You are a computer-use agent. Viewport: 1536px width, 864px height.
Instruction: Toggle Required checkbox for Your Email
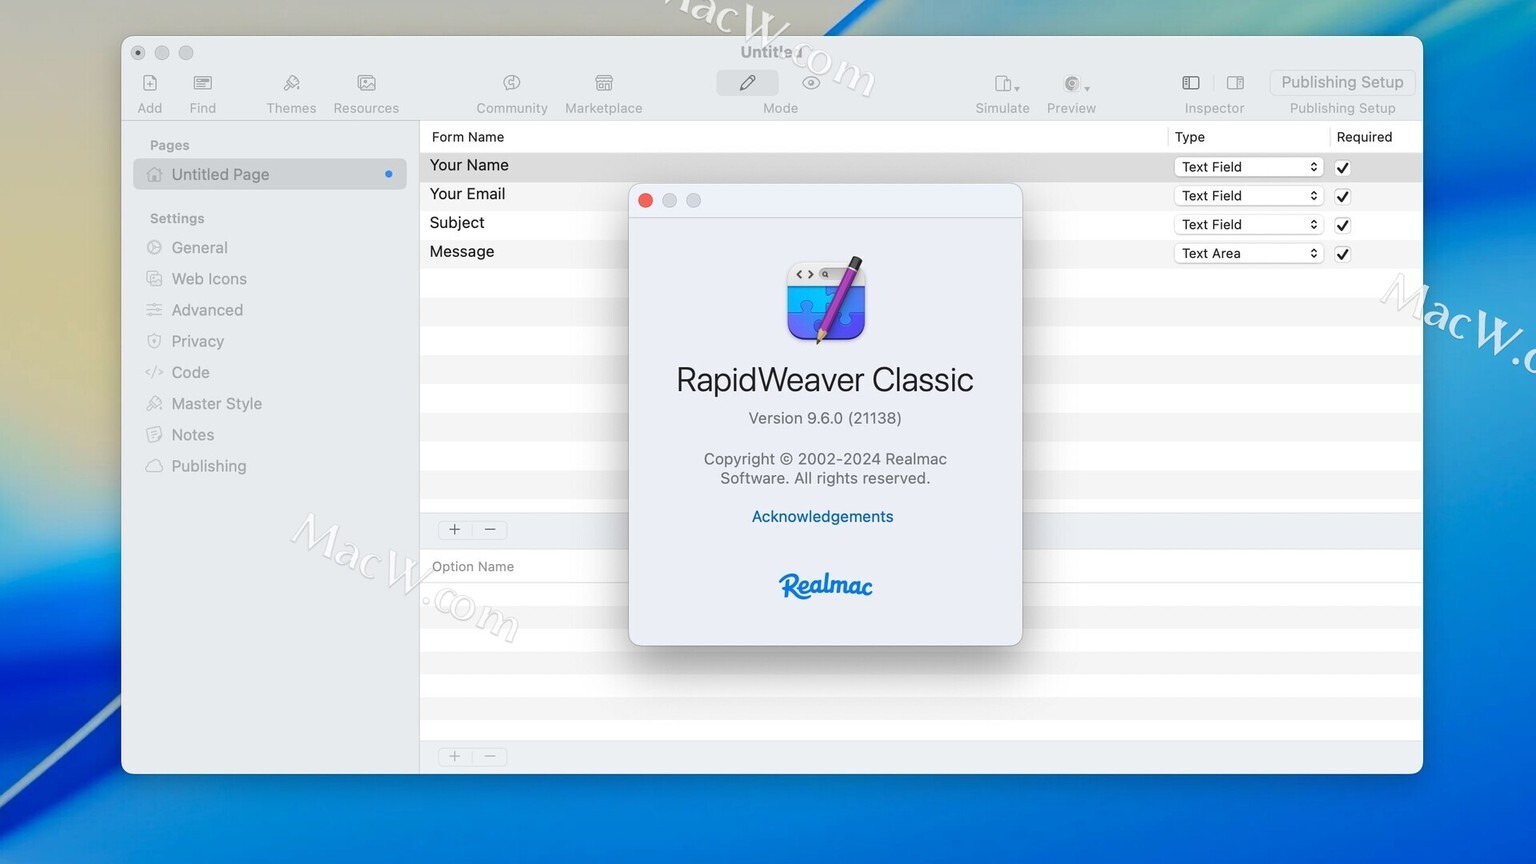1342,197
